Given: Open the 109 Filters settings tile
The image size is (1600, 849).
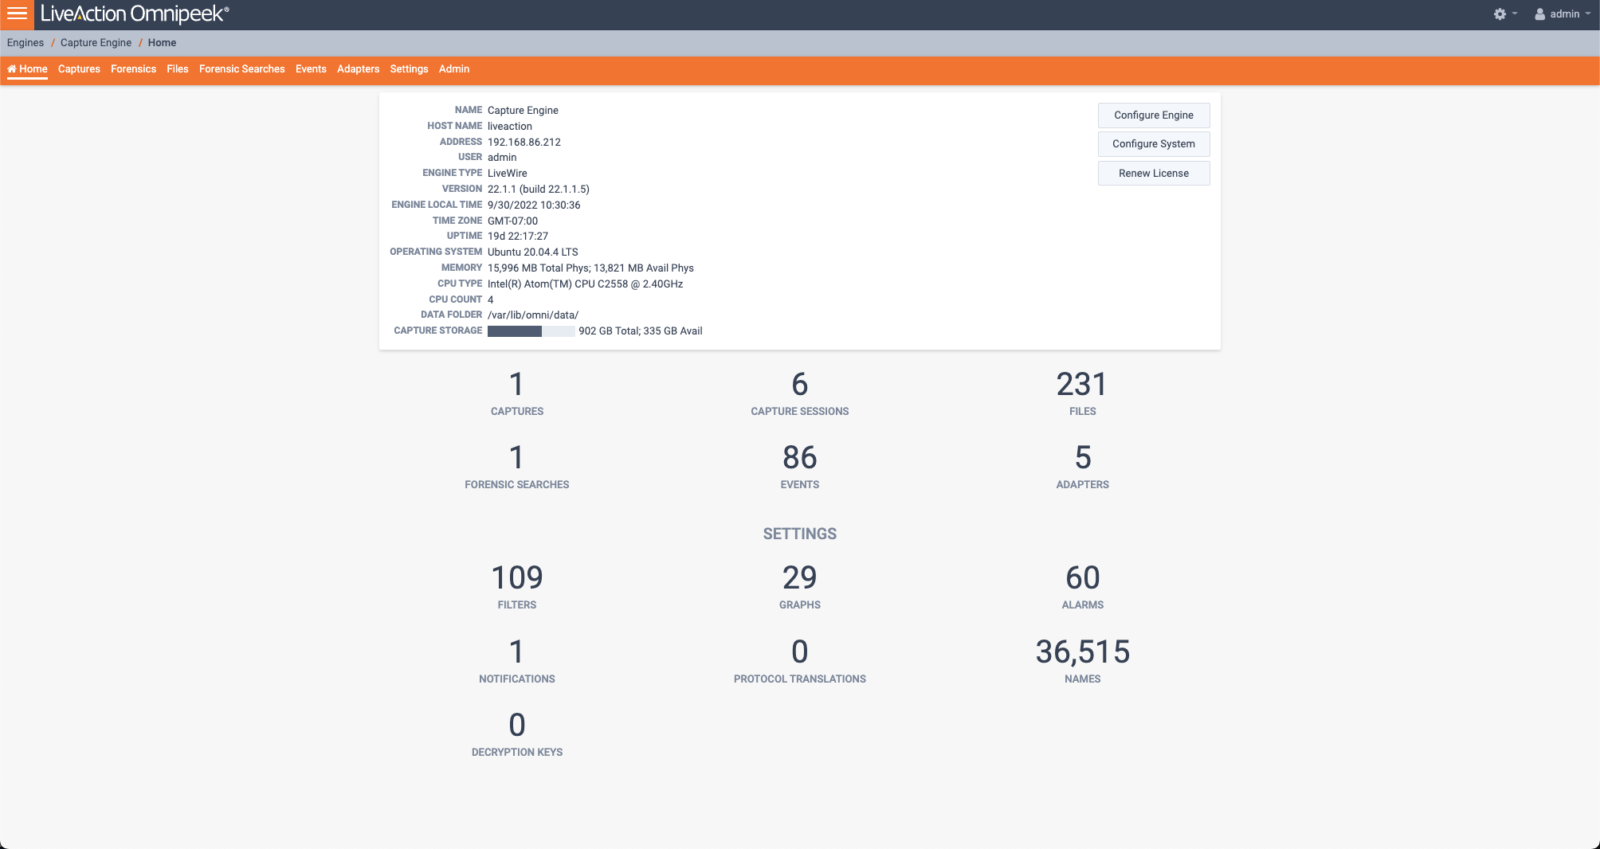Looking at the screenshot, I should 517,586.
